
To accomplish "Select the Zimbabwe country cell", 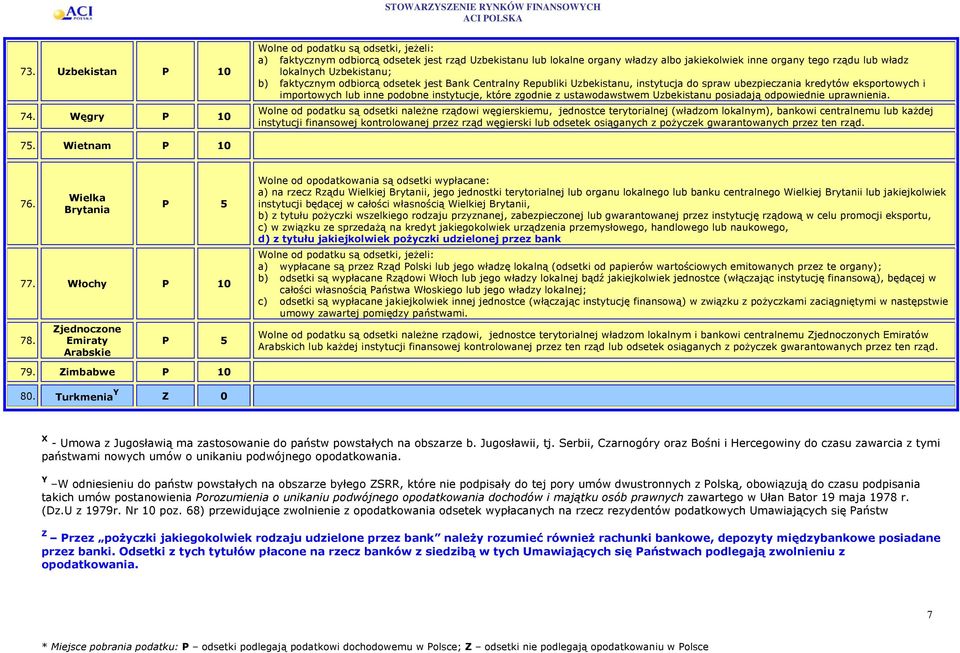I will [87, 371].
